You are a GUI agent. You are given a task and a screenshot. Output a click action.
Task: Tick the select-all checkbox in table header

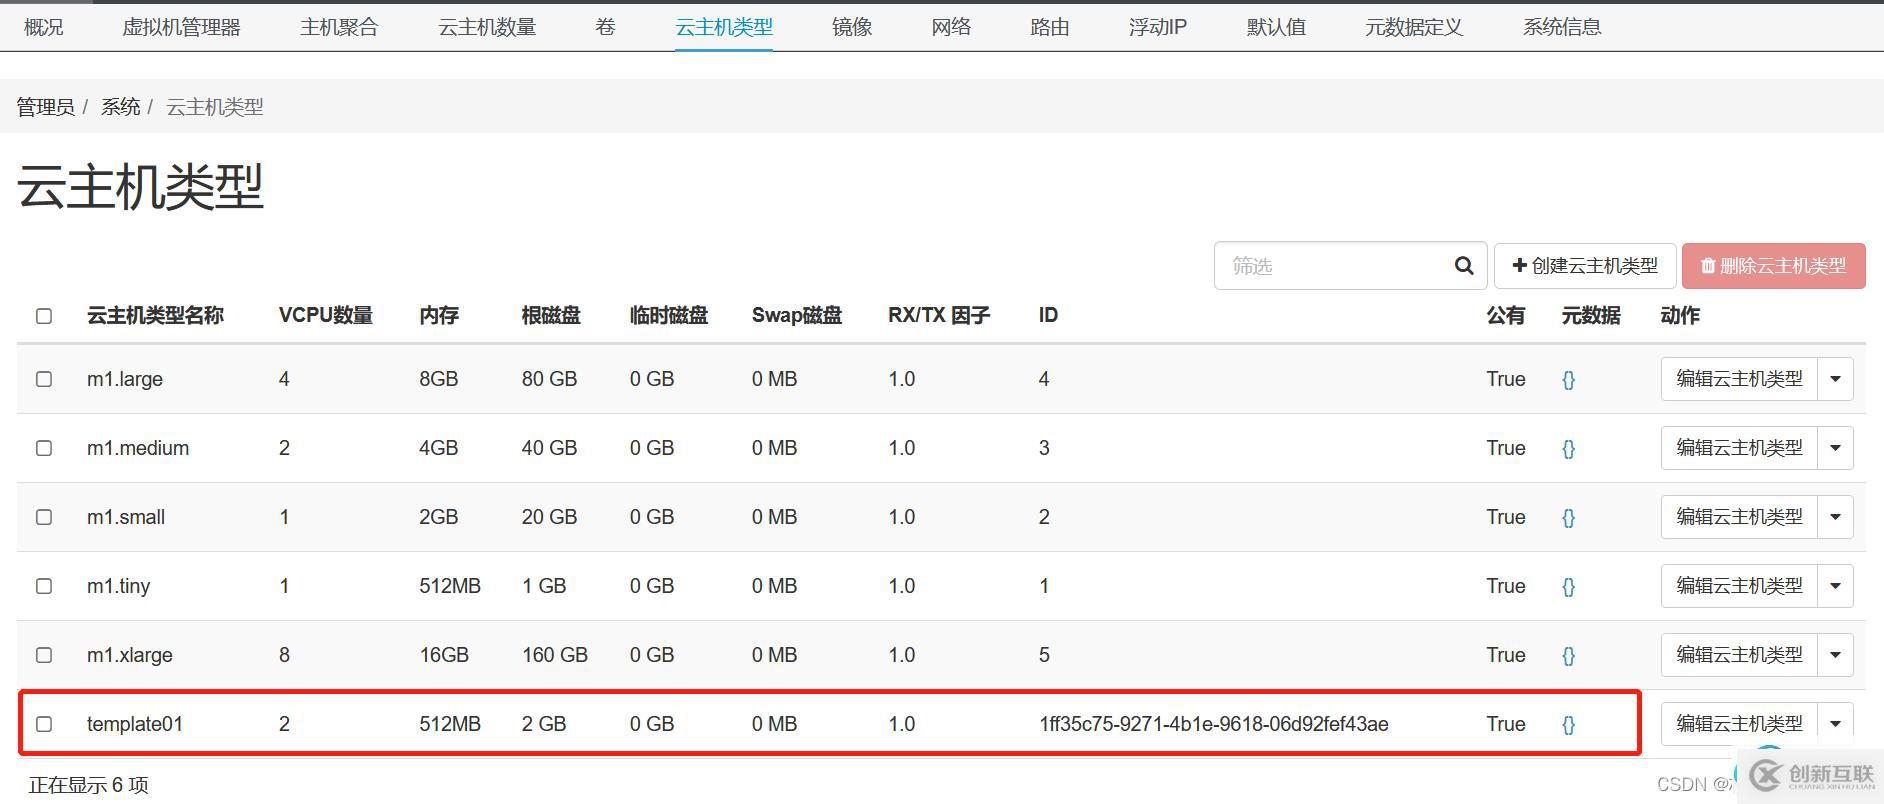pos(44,316)
